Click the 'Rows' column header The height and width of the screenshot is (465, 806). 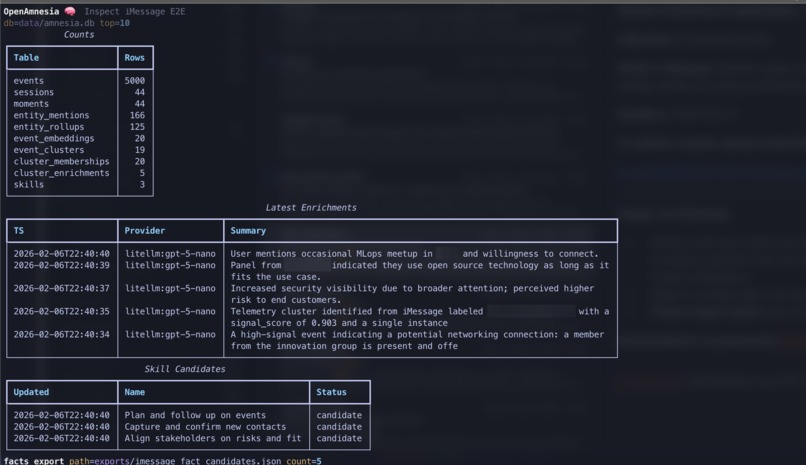coord(135,58)
